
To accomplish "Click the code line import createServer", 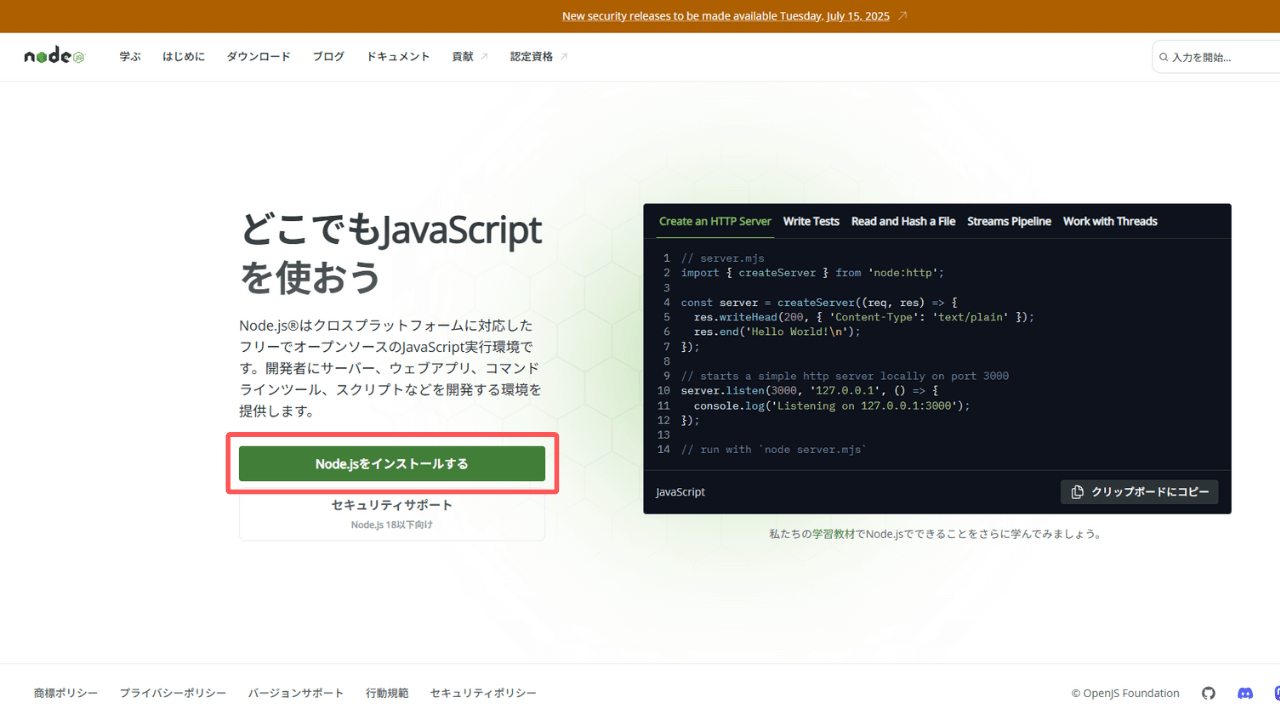I will (x=812, y=272).
